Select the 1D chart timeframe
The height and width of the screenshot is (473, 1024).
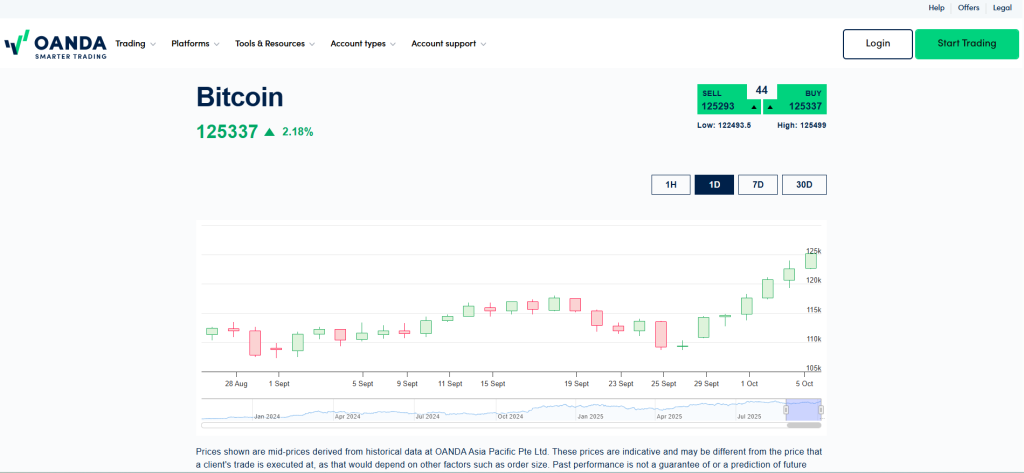pyautogui.click(x=714, y=185)
